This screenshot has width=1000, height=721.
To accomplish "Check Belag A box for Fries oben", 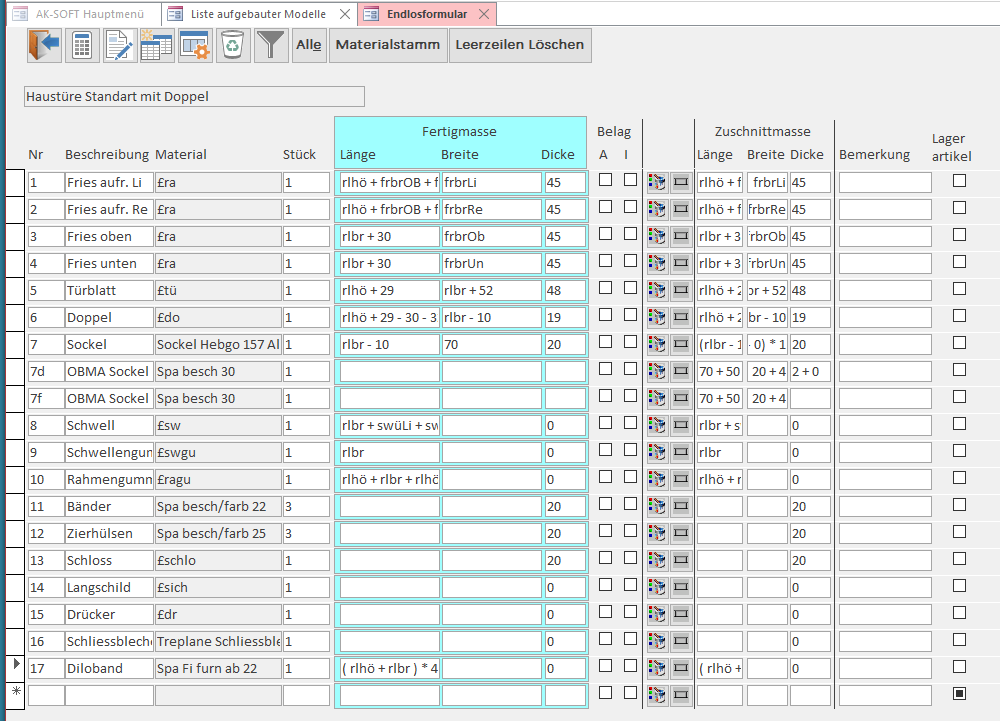I will 605,234.
